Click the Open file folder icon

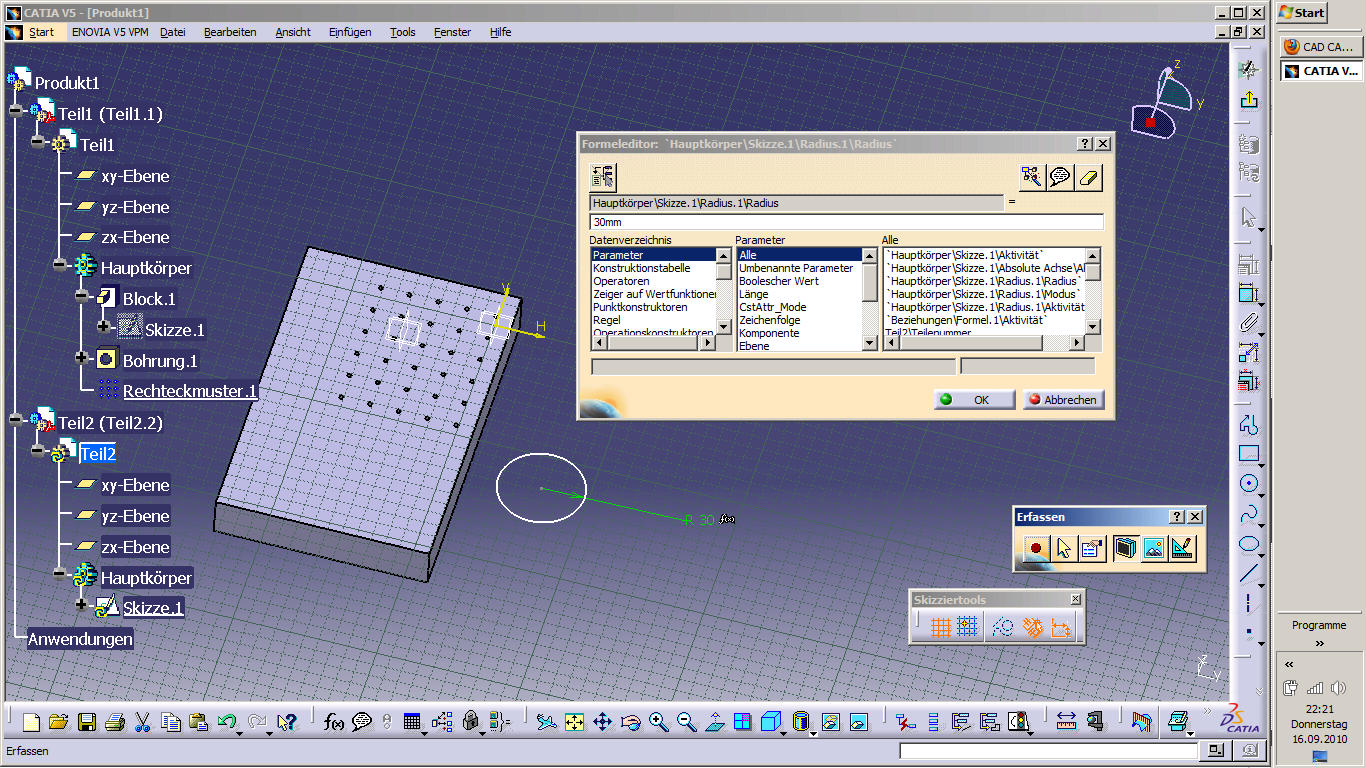(58, 721)
